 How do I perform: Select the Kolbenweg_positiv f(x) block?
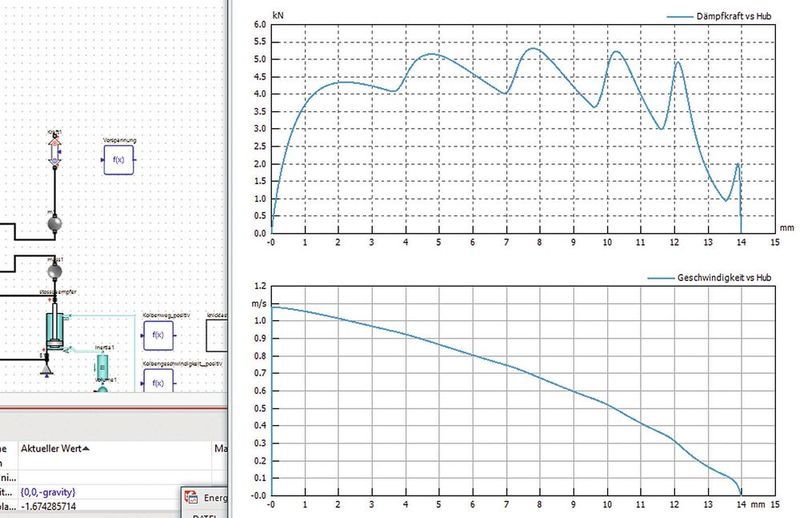click(158, 335)
